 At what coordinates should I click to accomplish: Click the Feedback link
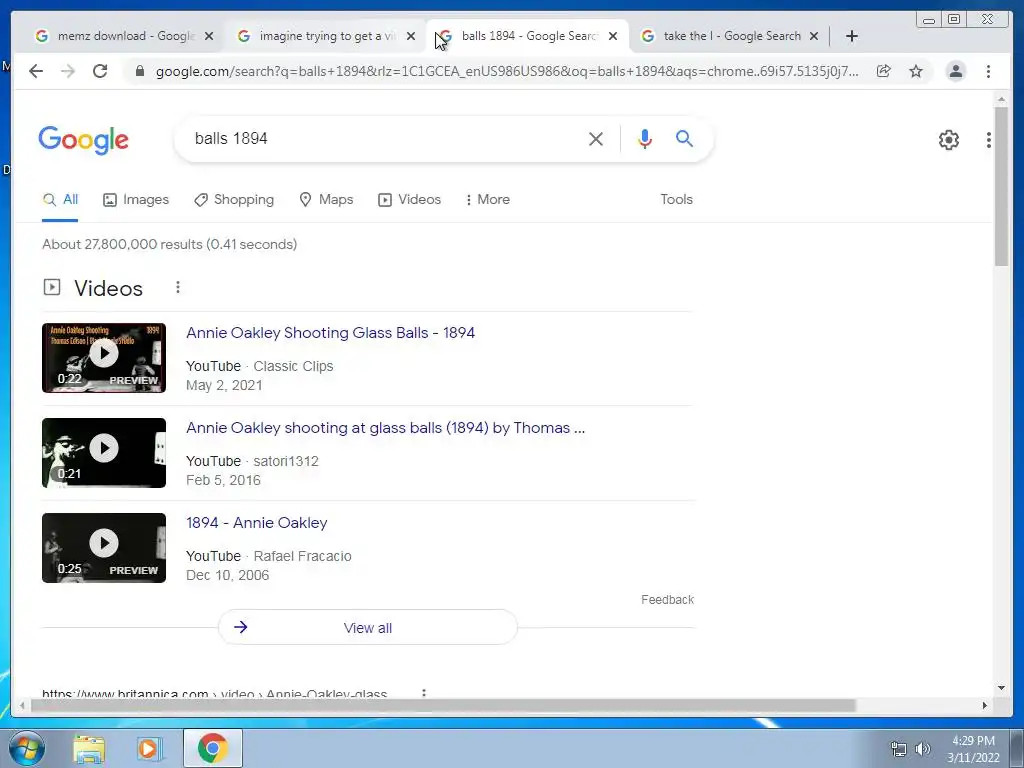667,600
